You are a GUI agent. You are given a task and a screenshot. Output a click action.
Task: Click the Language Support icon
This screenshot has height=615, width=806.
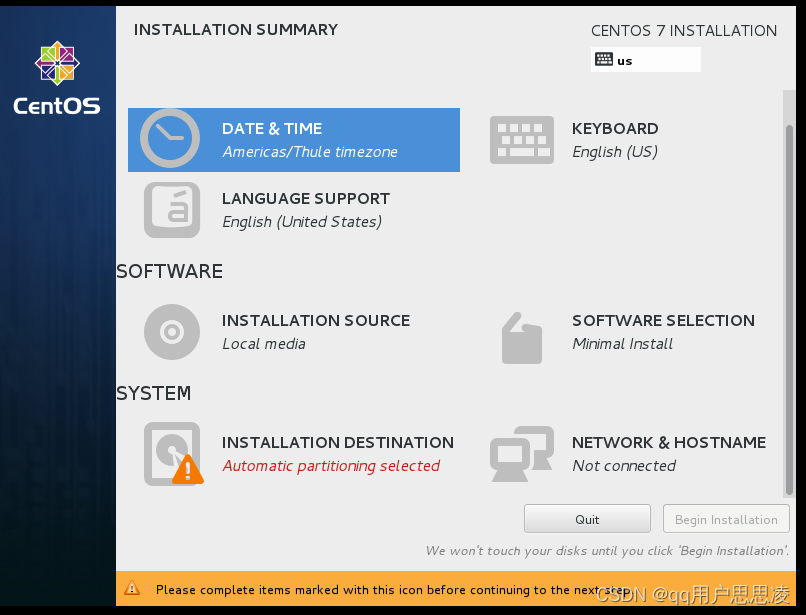pyautogui.click(x=171, y=210)
